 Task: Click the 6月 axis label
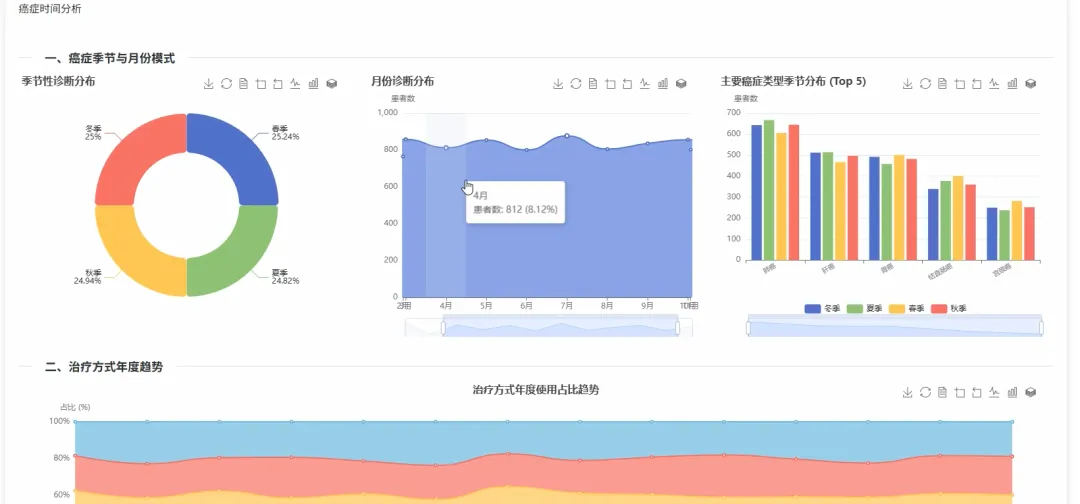(x=527, y=305)
